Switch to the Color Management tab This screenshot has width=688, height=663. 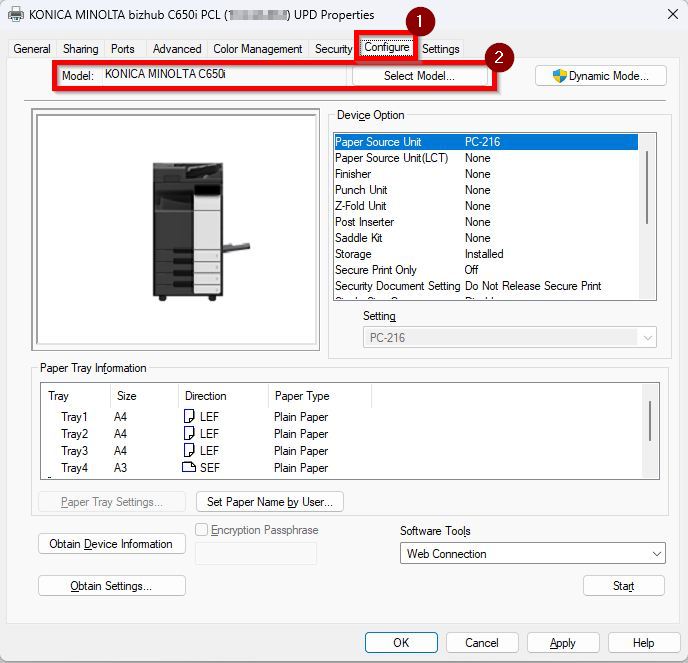coord(257,49)
